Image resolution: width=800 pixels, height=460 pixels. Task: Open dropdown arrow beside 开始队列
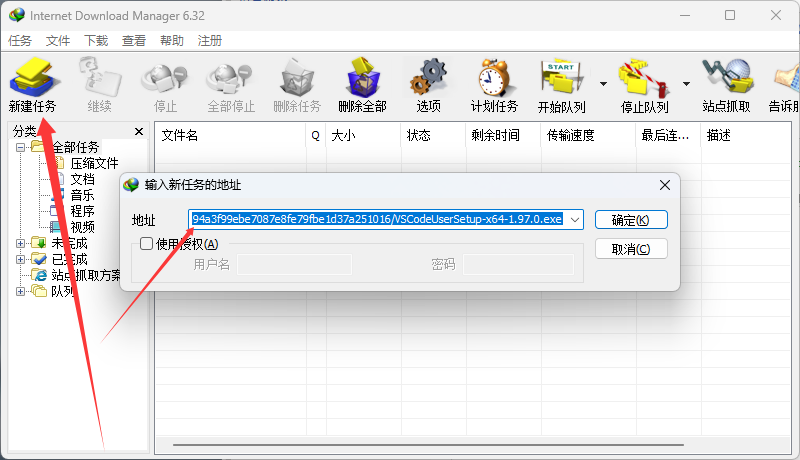point(604,84)
